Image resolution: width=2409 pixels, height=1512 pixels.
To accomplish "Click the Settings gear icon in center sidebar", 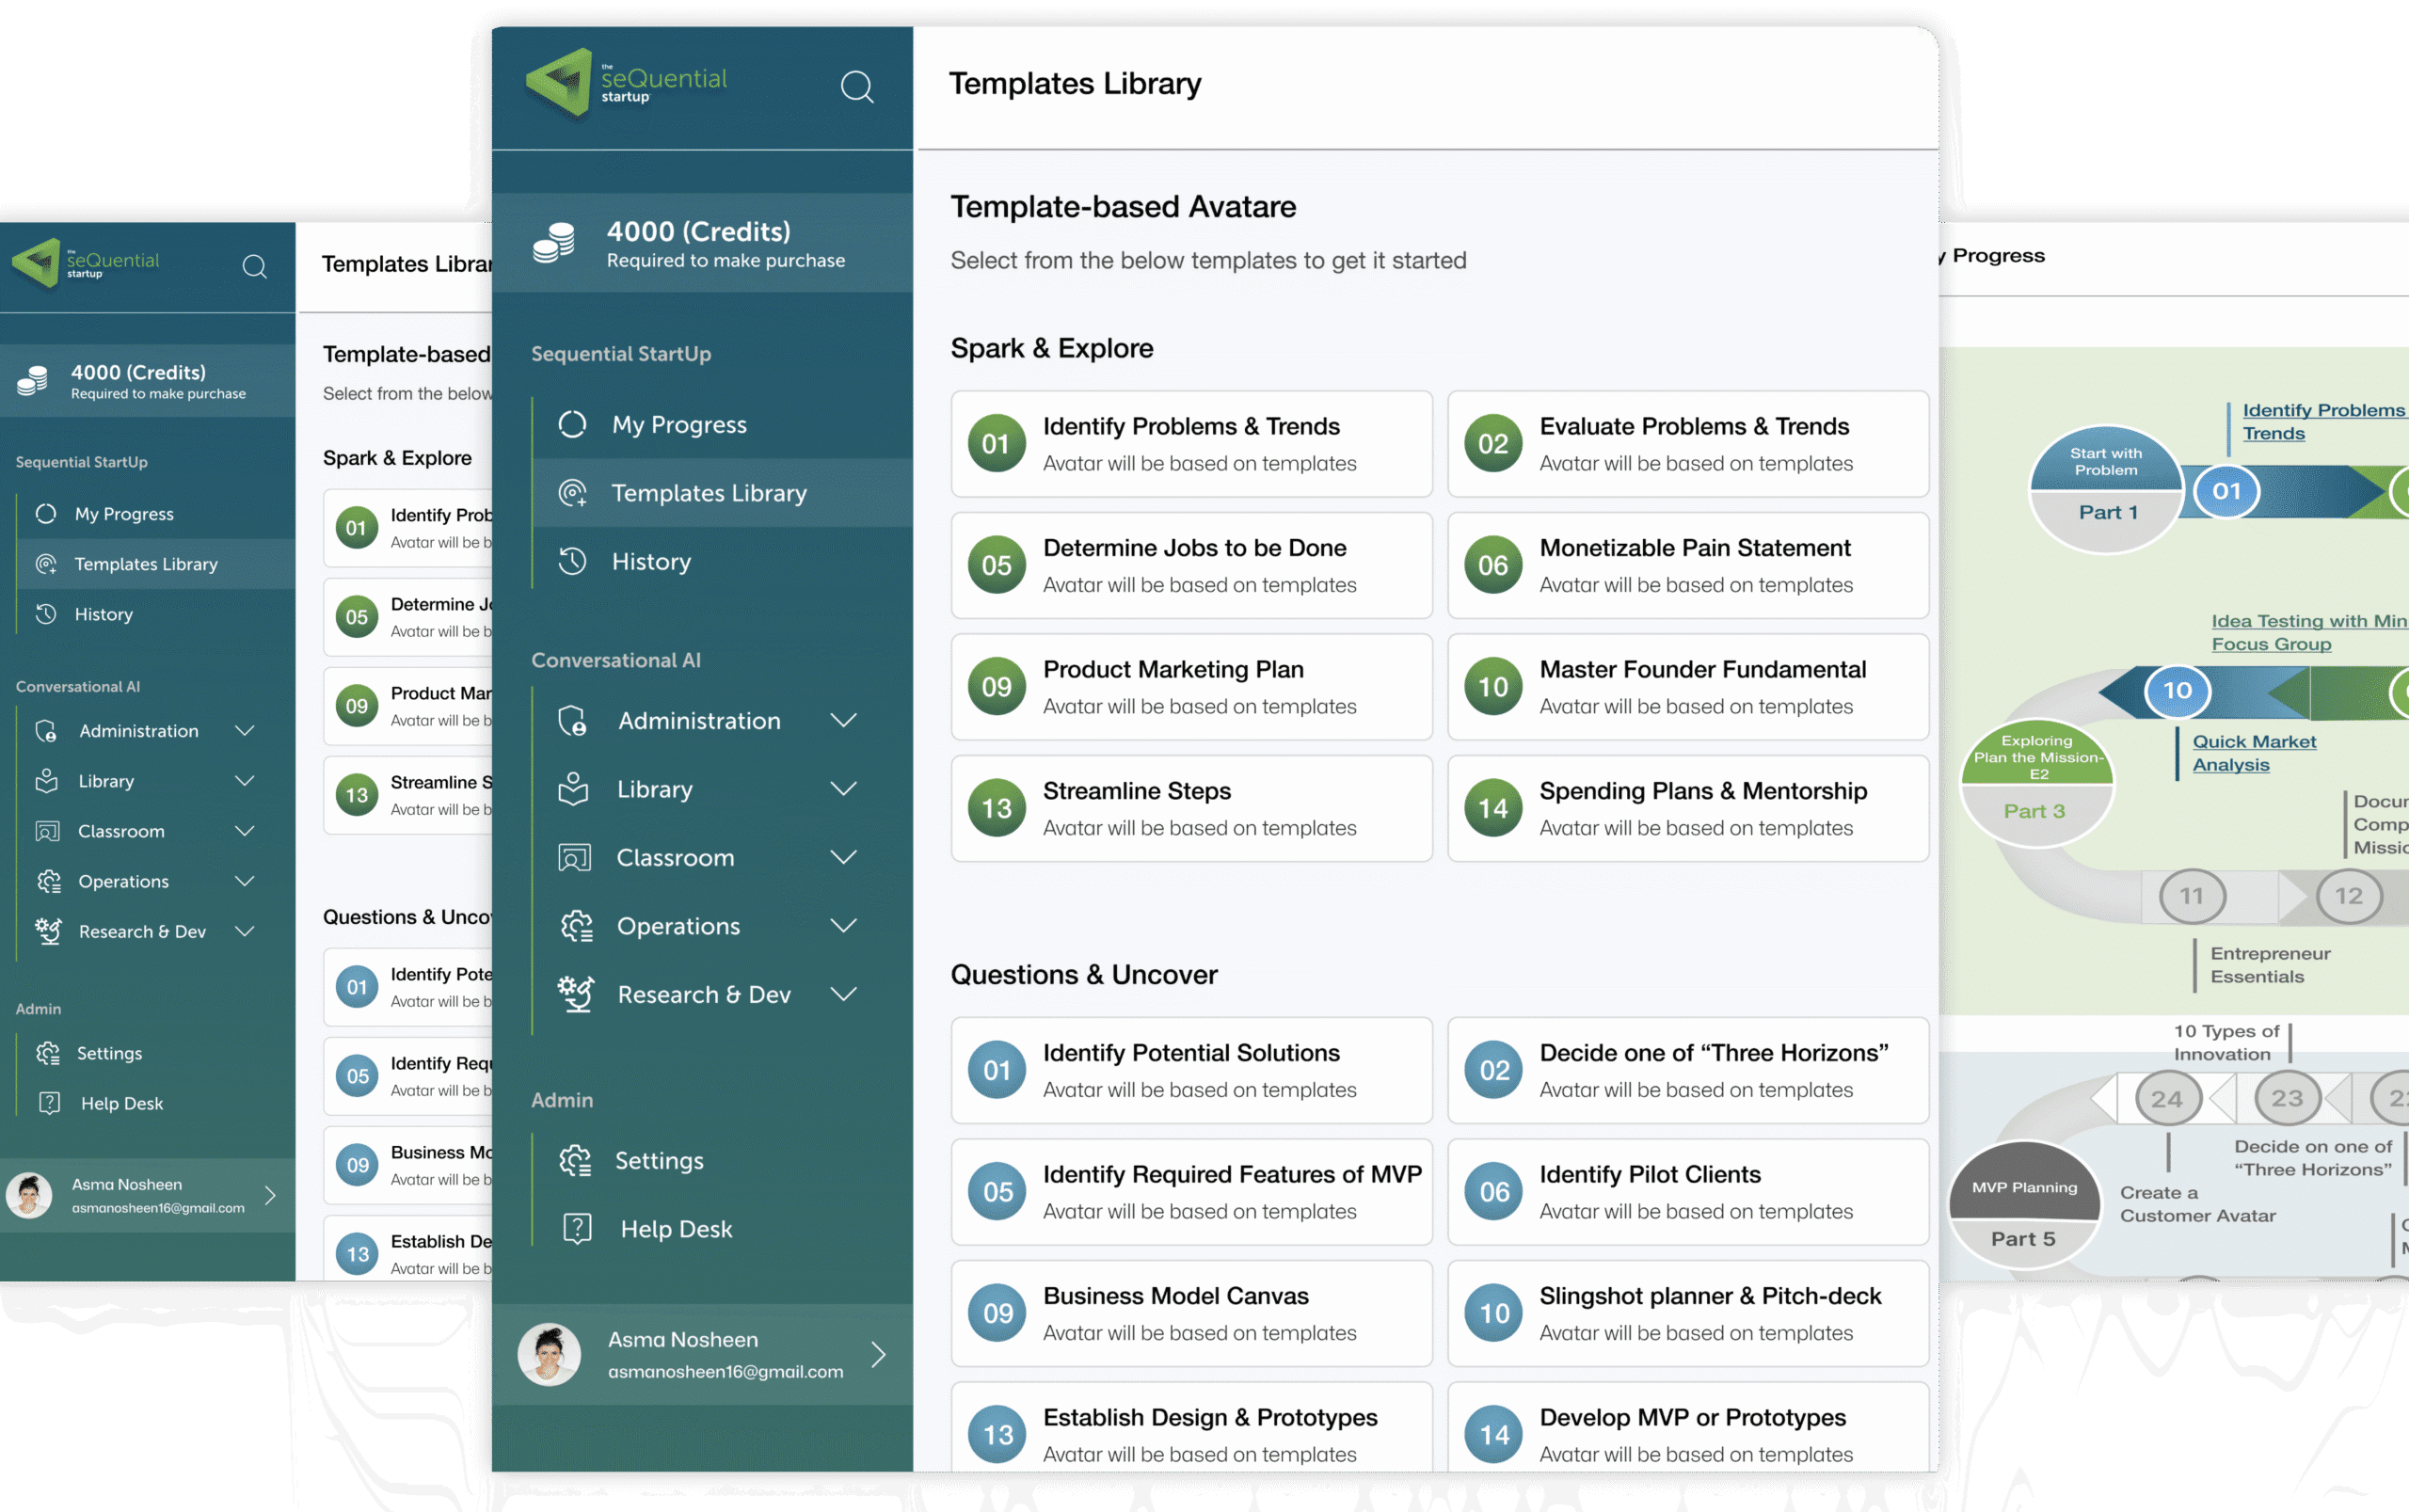I will click(576, 1160).
